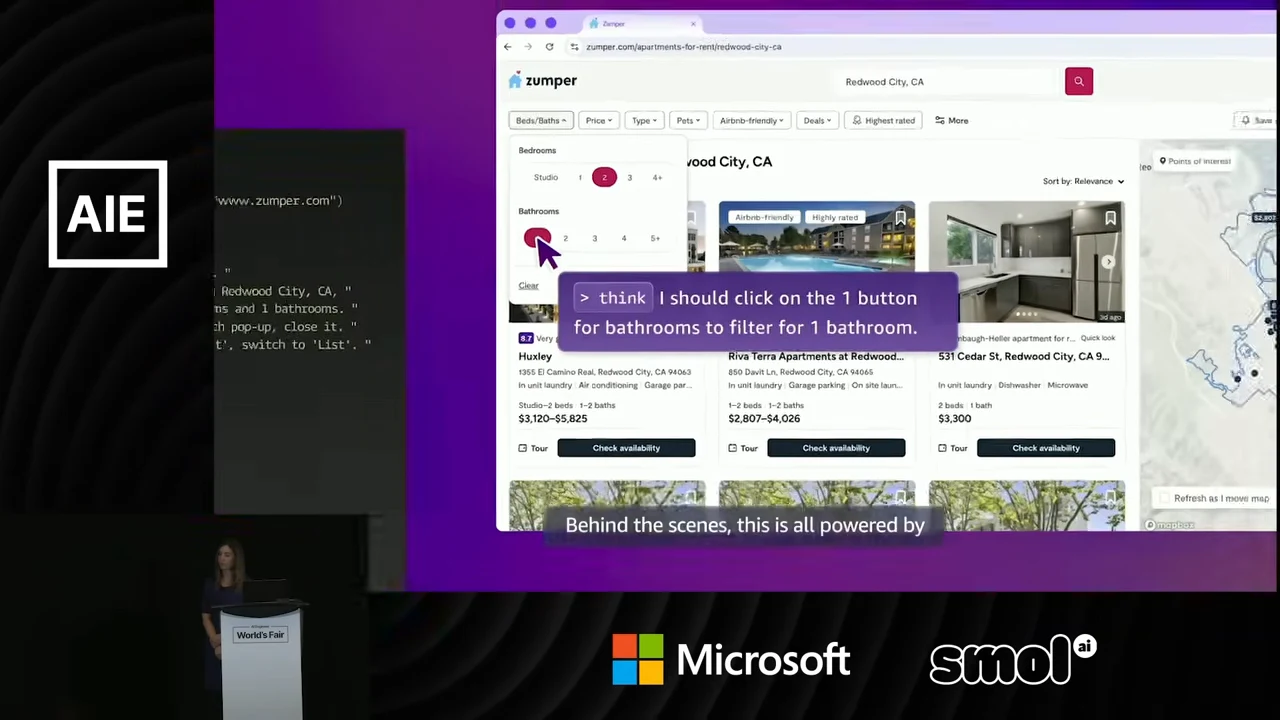Open the Deals filter dropdown

pyautogui.click(x=817, y=120)
